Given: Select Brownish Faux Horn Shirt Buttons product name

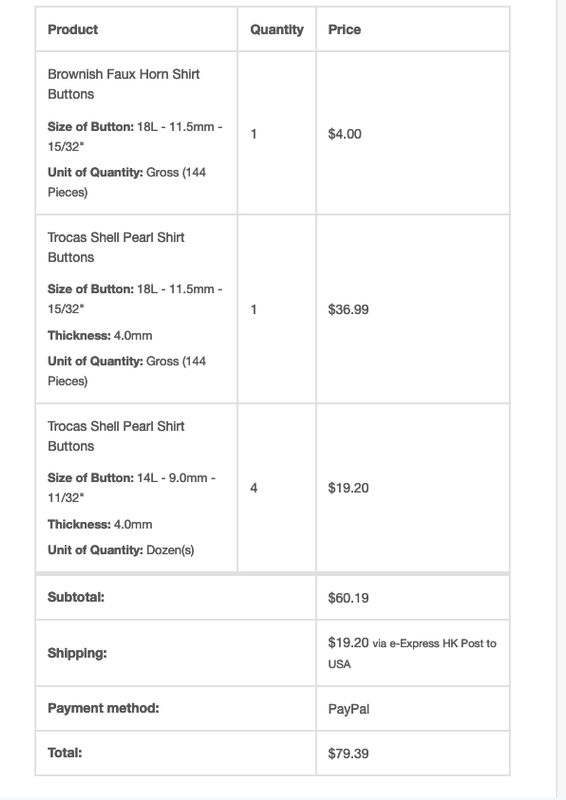Looking at the screenshot, I should pyautogui.click(x=124, y=84).
